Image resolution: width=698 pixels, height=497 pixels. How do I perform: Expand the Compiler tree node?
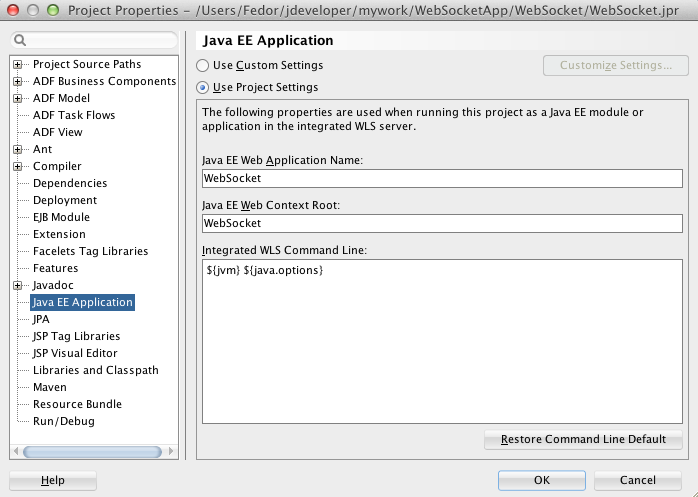(18, 166)
